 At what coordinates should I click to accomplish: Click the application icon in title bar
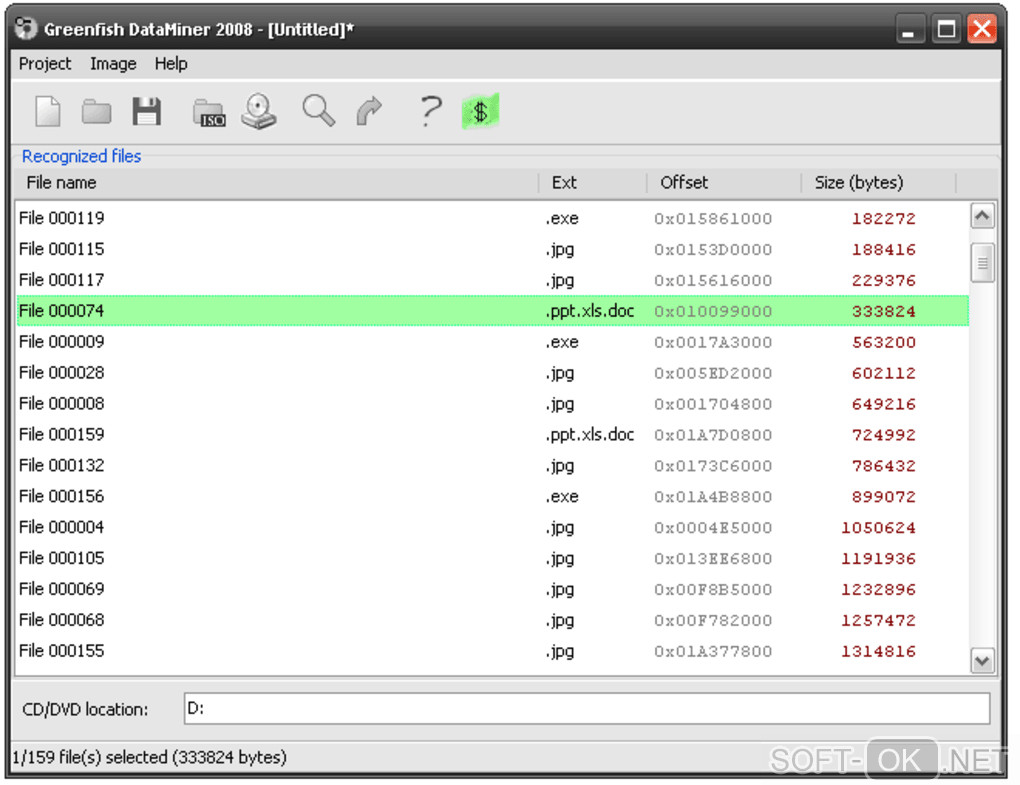(x=26, y=29)
